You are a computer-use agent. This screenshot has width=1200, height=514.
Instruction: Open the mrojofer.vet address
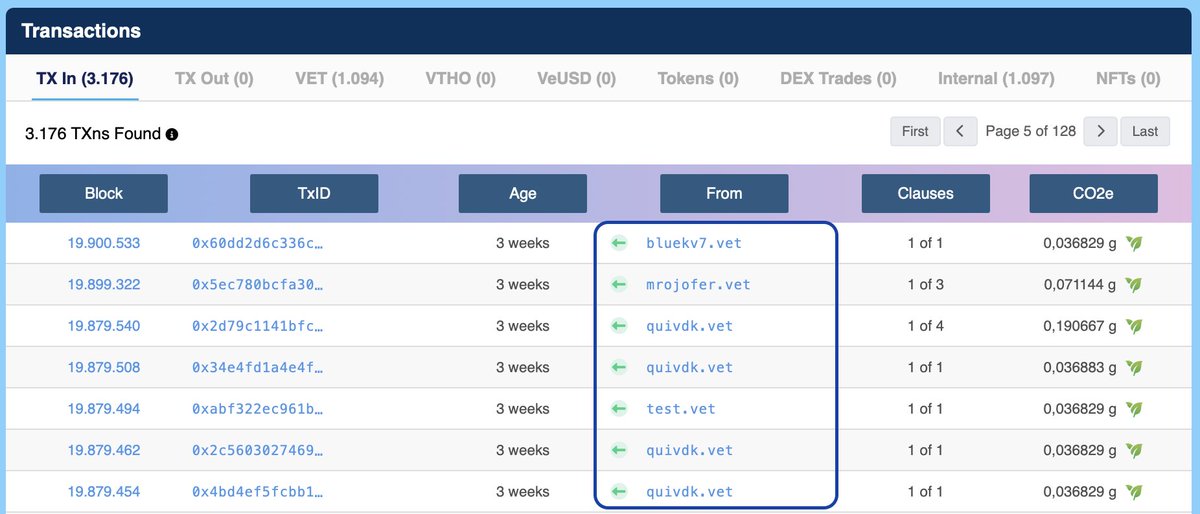click(698, 285)
